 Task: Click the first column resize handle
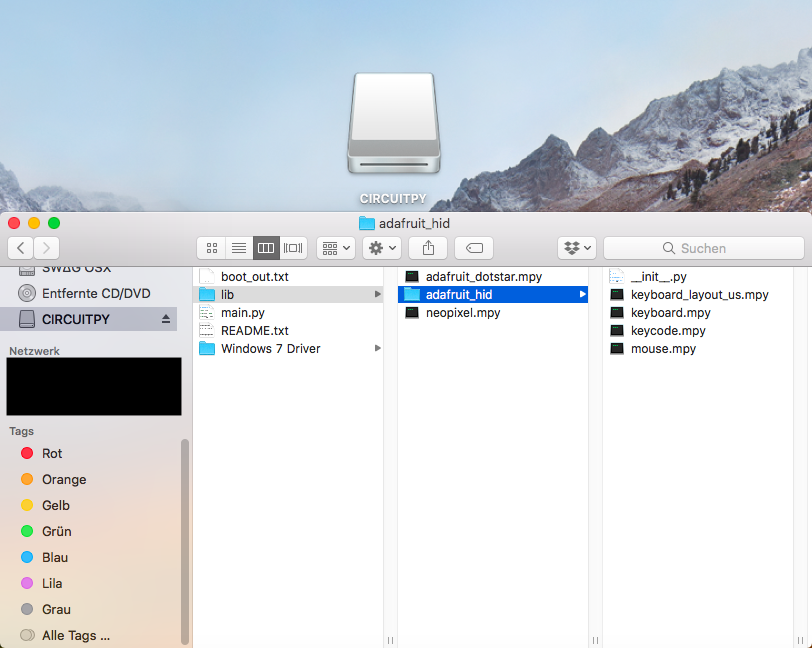tap(390, 641)
